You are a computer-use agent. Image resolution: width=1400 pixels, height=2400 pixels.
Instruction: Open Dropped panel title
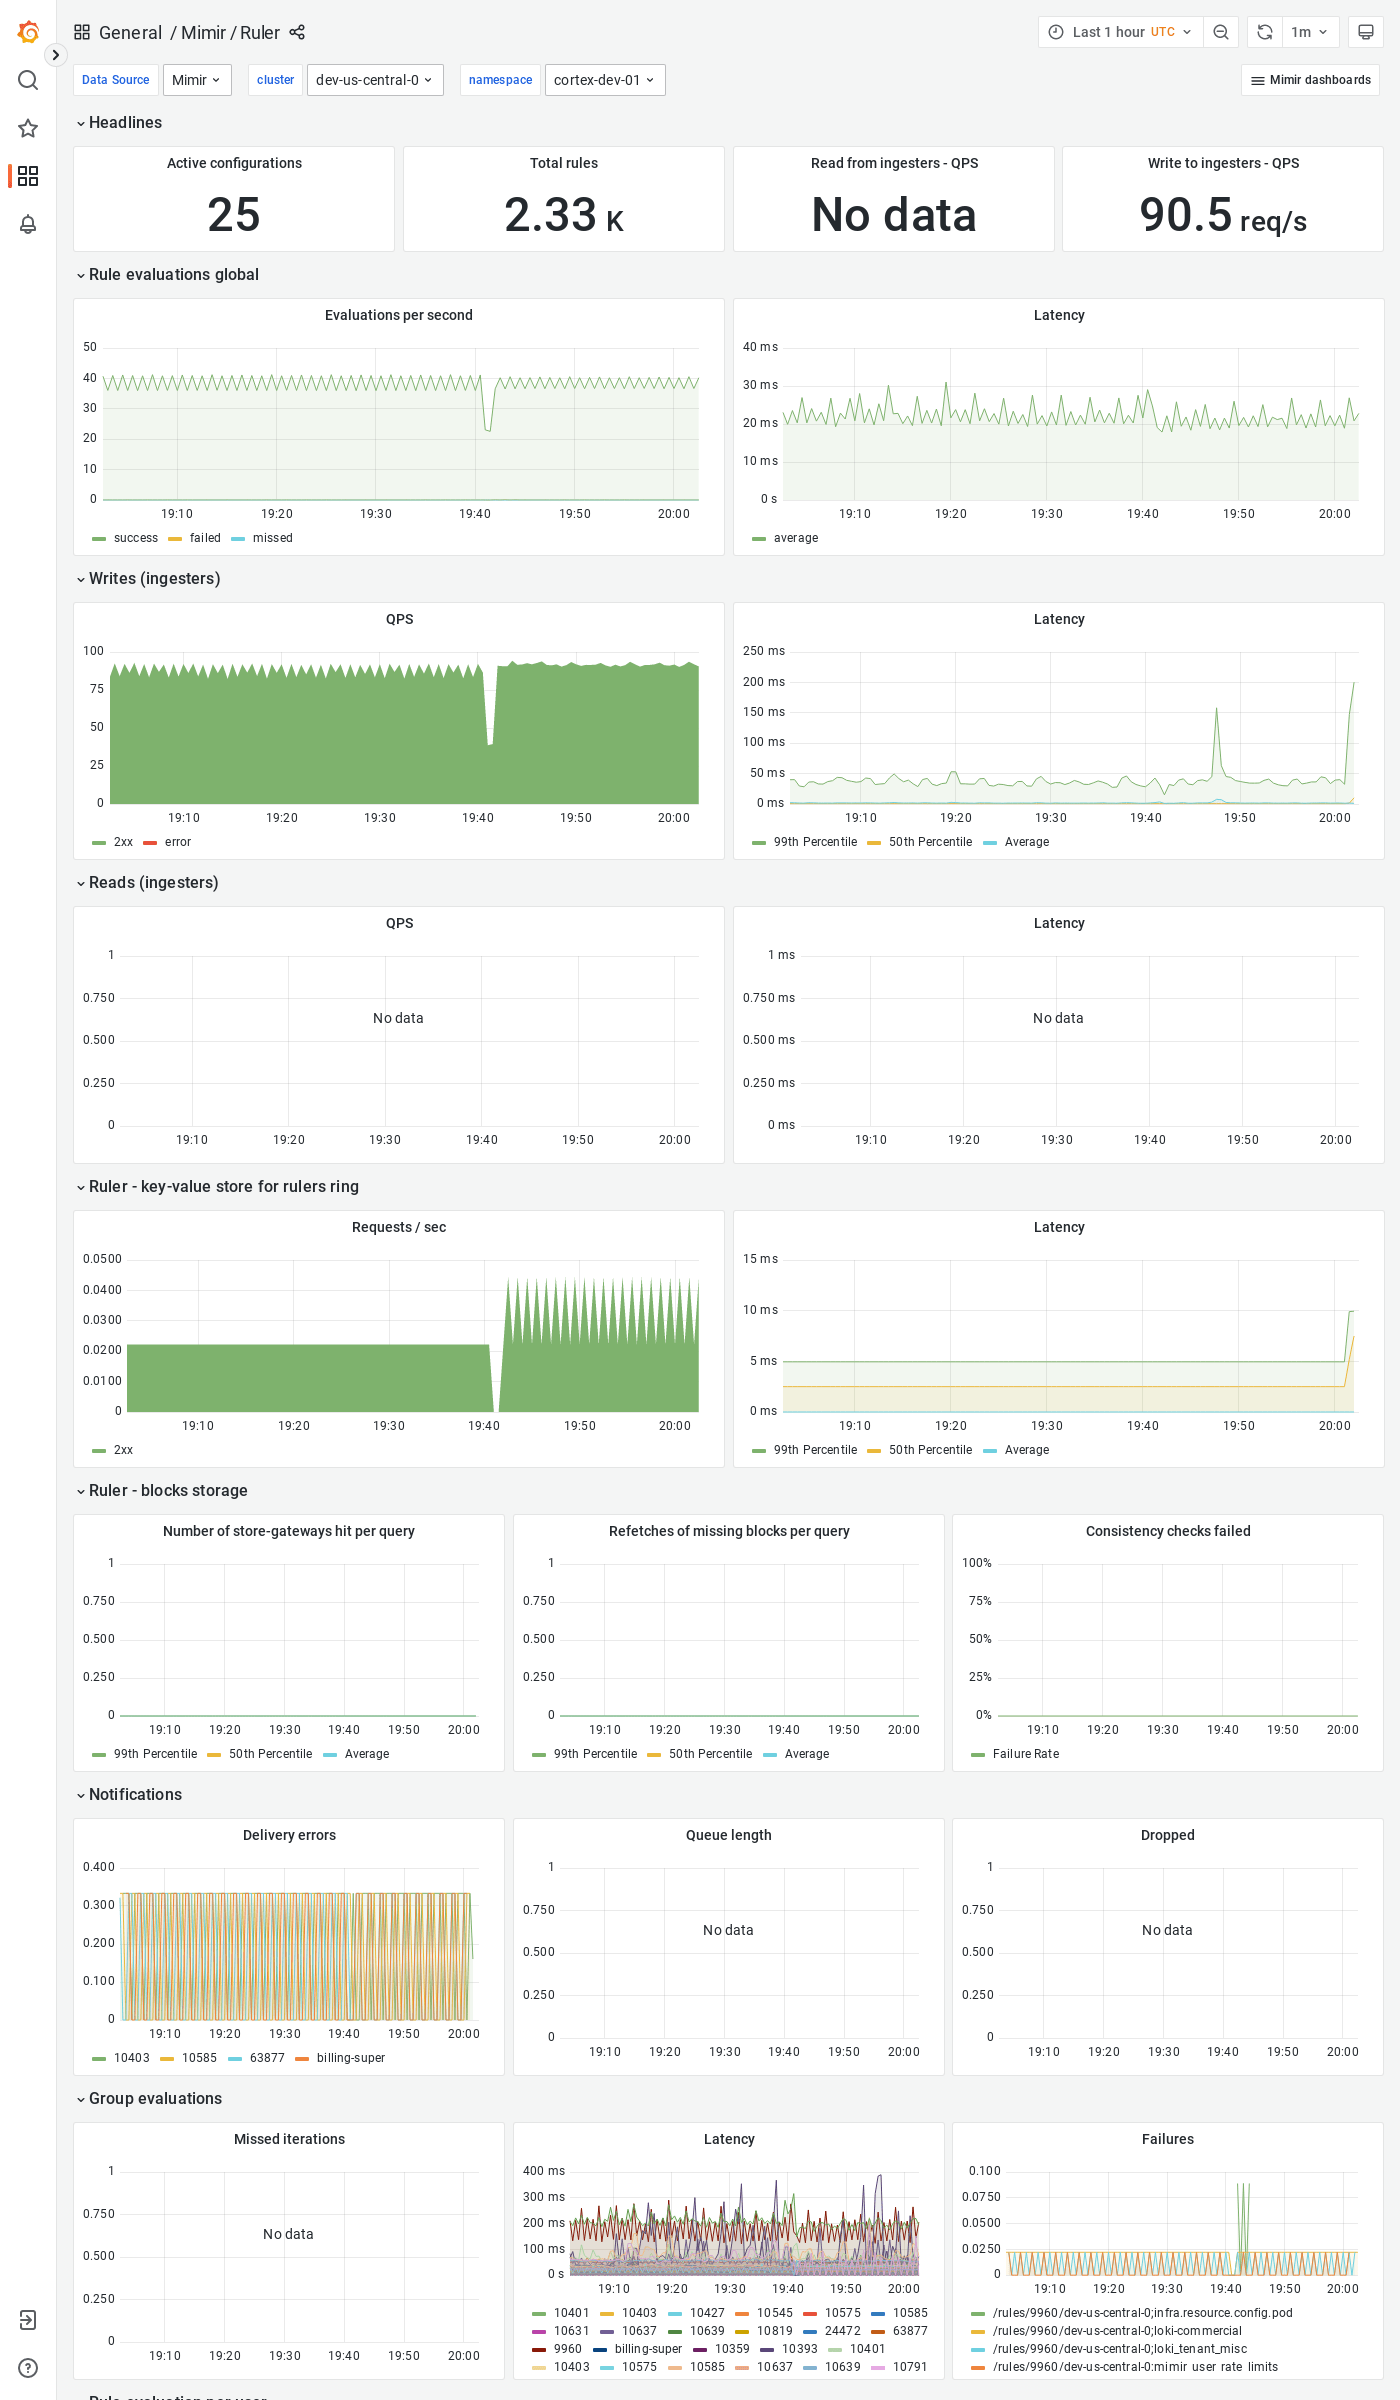(x=1168, y=1835)
